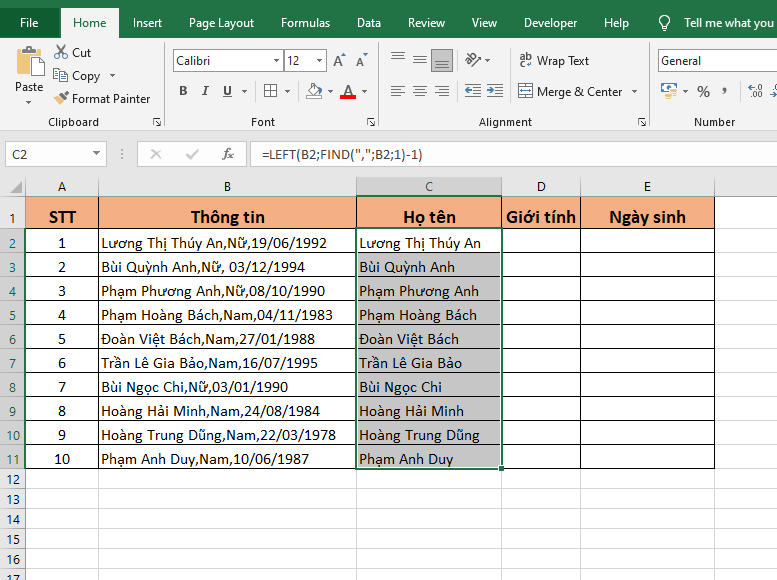Viewport: 777px width, 580px height.
Task: Toggle Wrap Text on selected cells
Action: 554,61
